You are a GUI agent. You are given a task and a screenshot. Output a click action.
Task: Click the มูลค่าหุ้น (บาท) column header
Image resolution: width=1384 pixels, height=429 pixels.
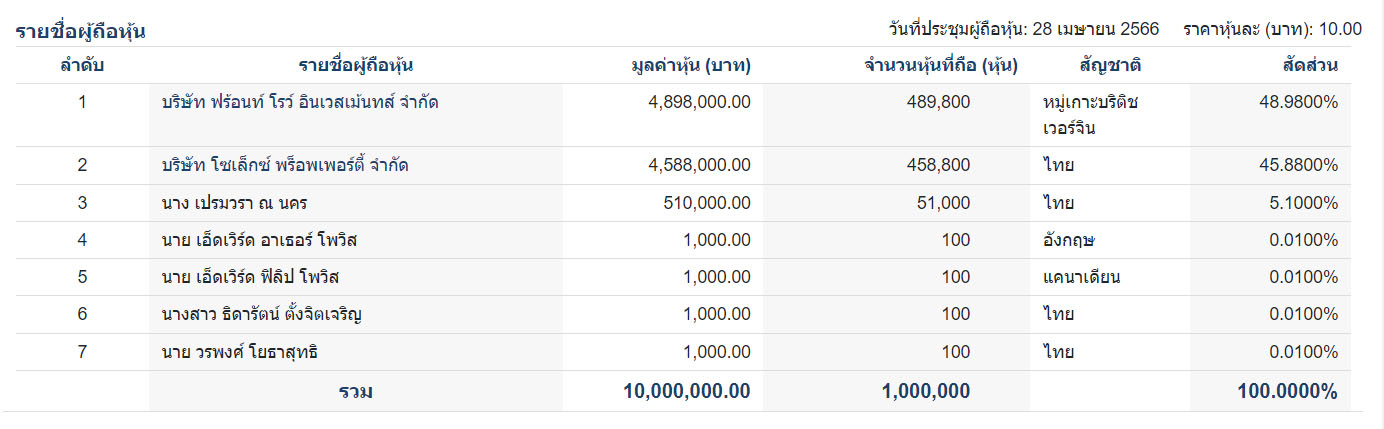[690, 66]
